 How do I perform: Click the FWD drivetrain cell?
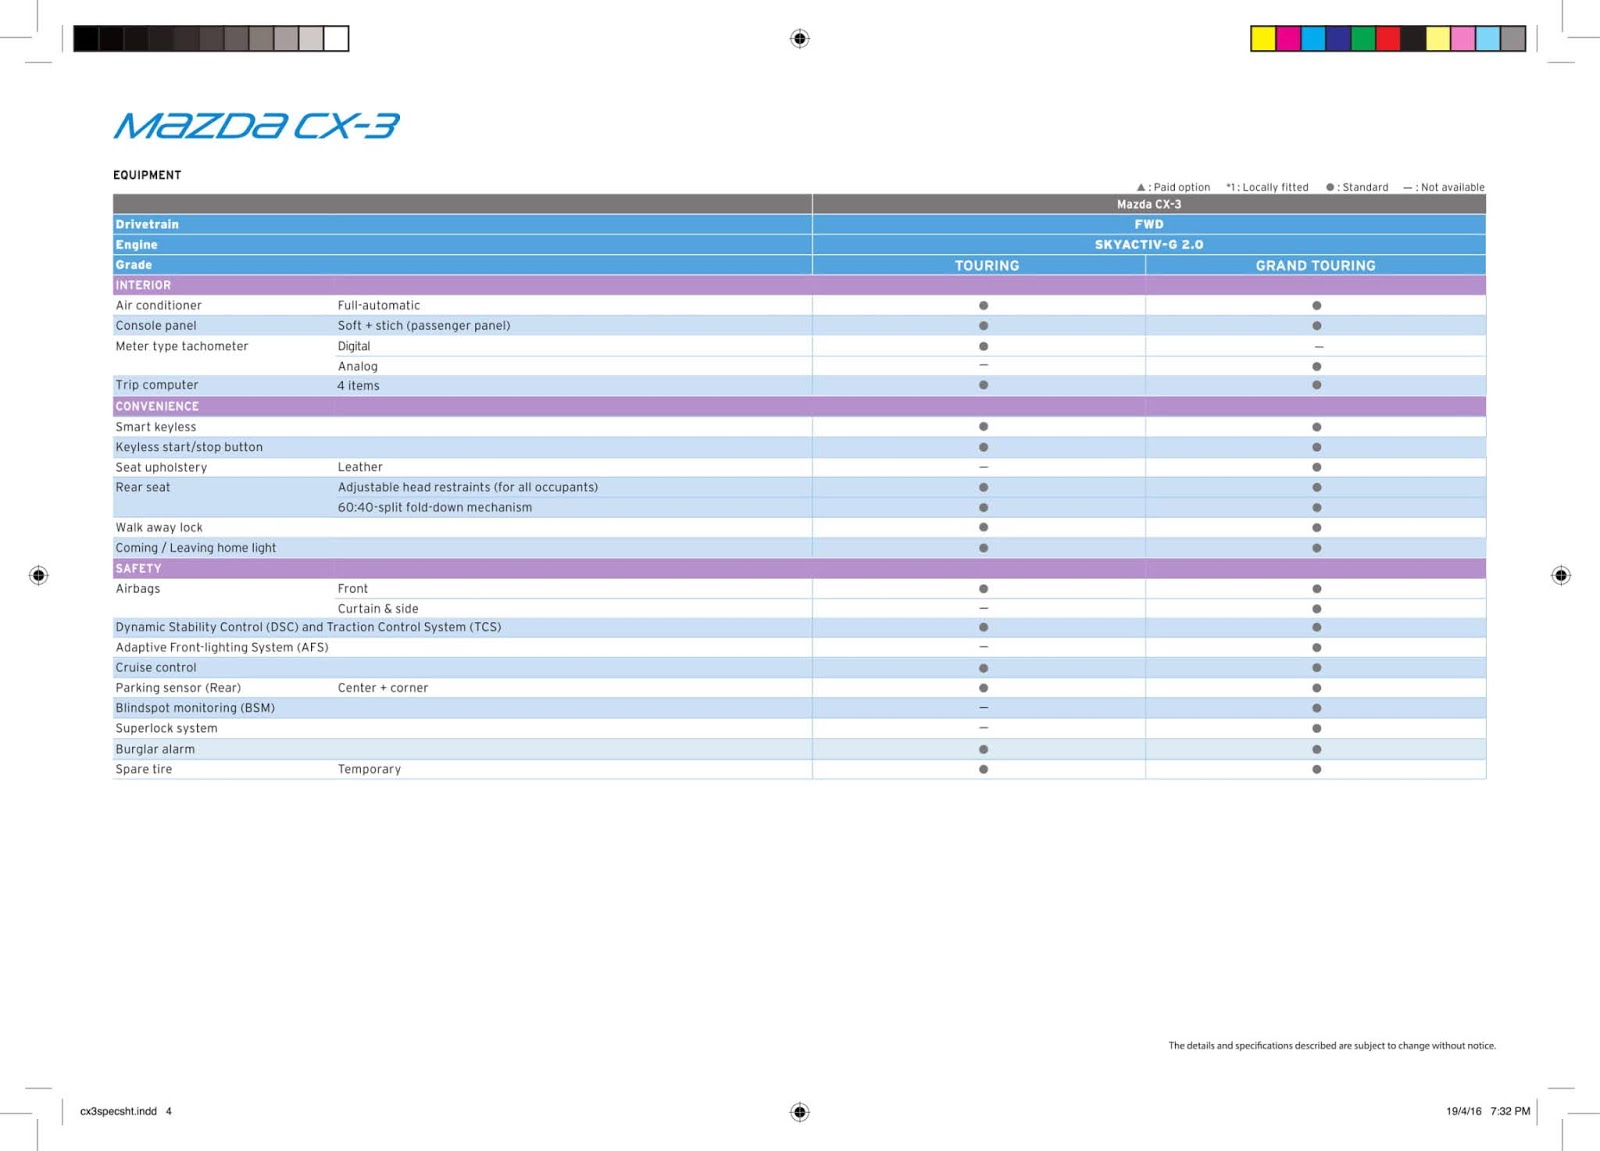1149,225
